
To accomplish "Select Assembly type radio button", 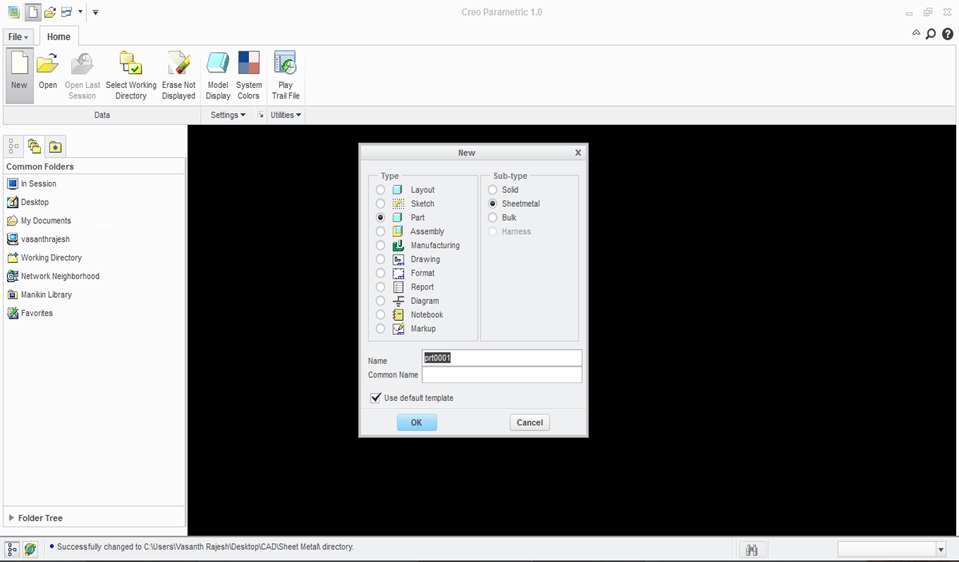I will coord(380,231).
